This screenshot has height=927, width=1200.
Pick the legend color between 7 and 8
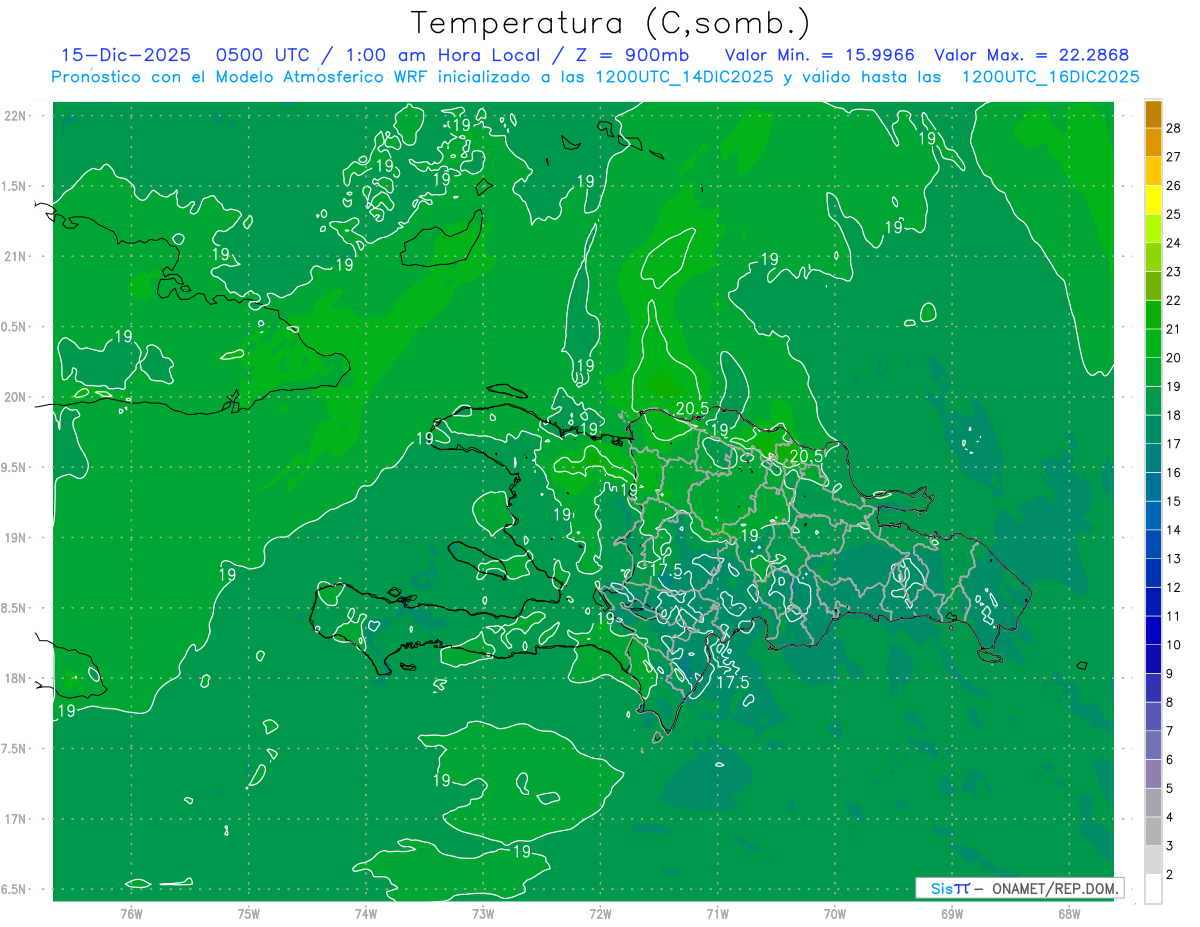pos(1153,717)
